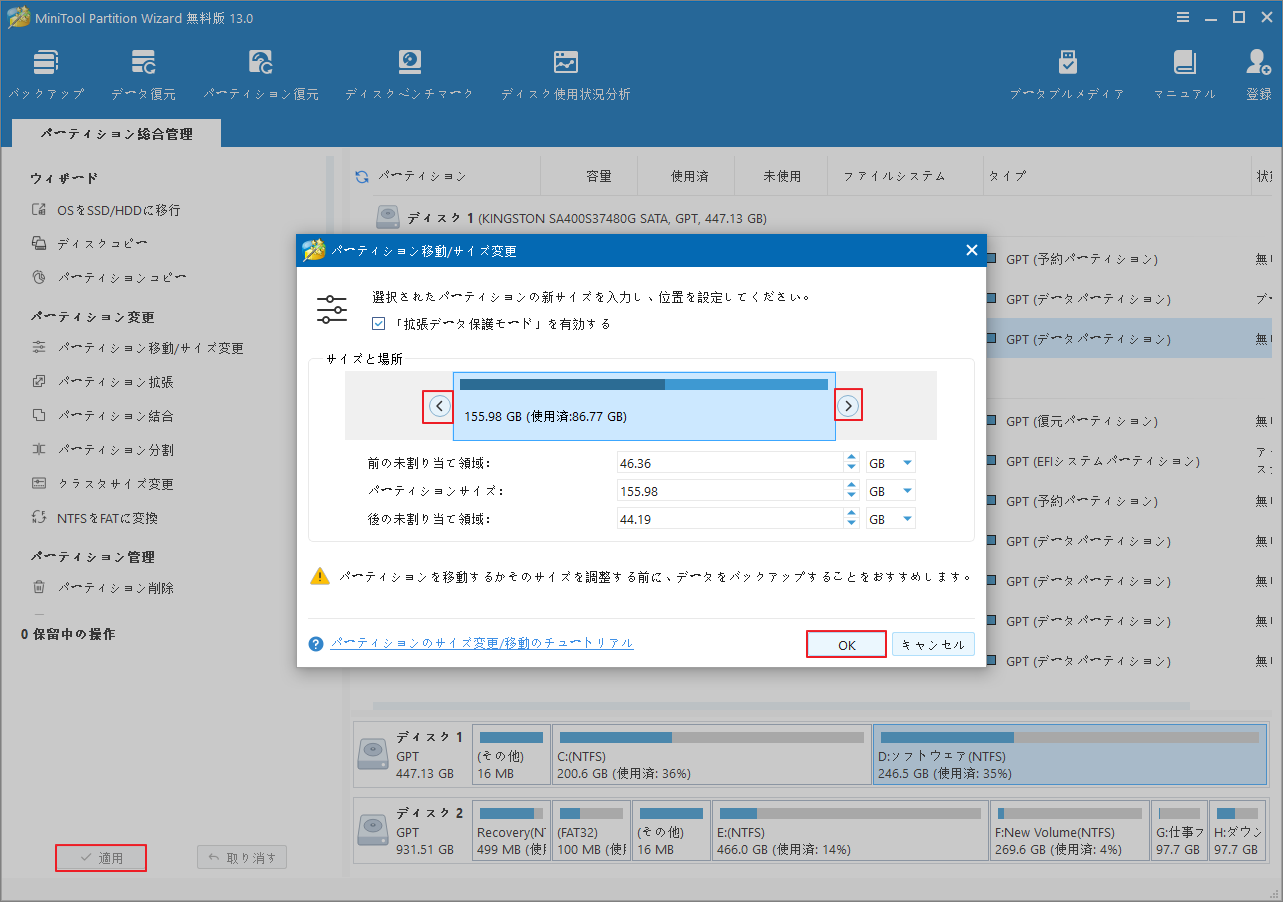Screen dimensions: 1283x902
Task: Click the help question mark in the dialog
Action: [315, 643]
